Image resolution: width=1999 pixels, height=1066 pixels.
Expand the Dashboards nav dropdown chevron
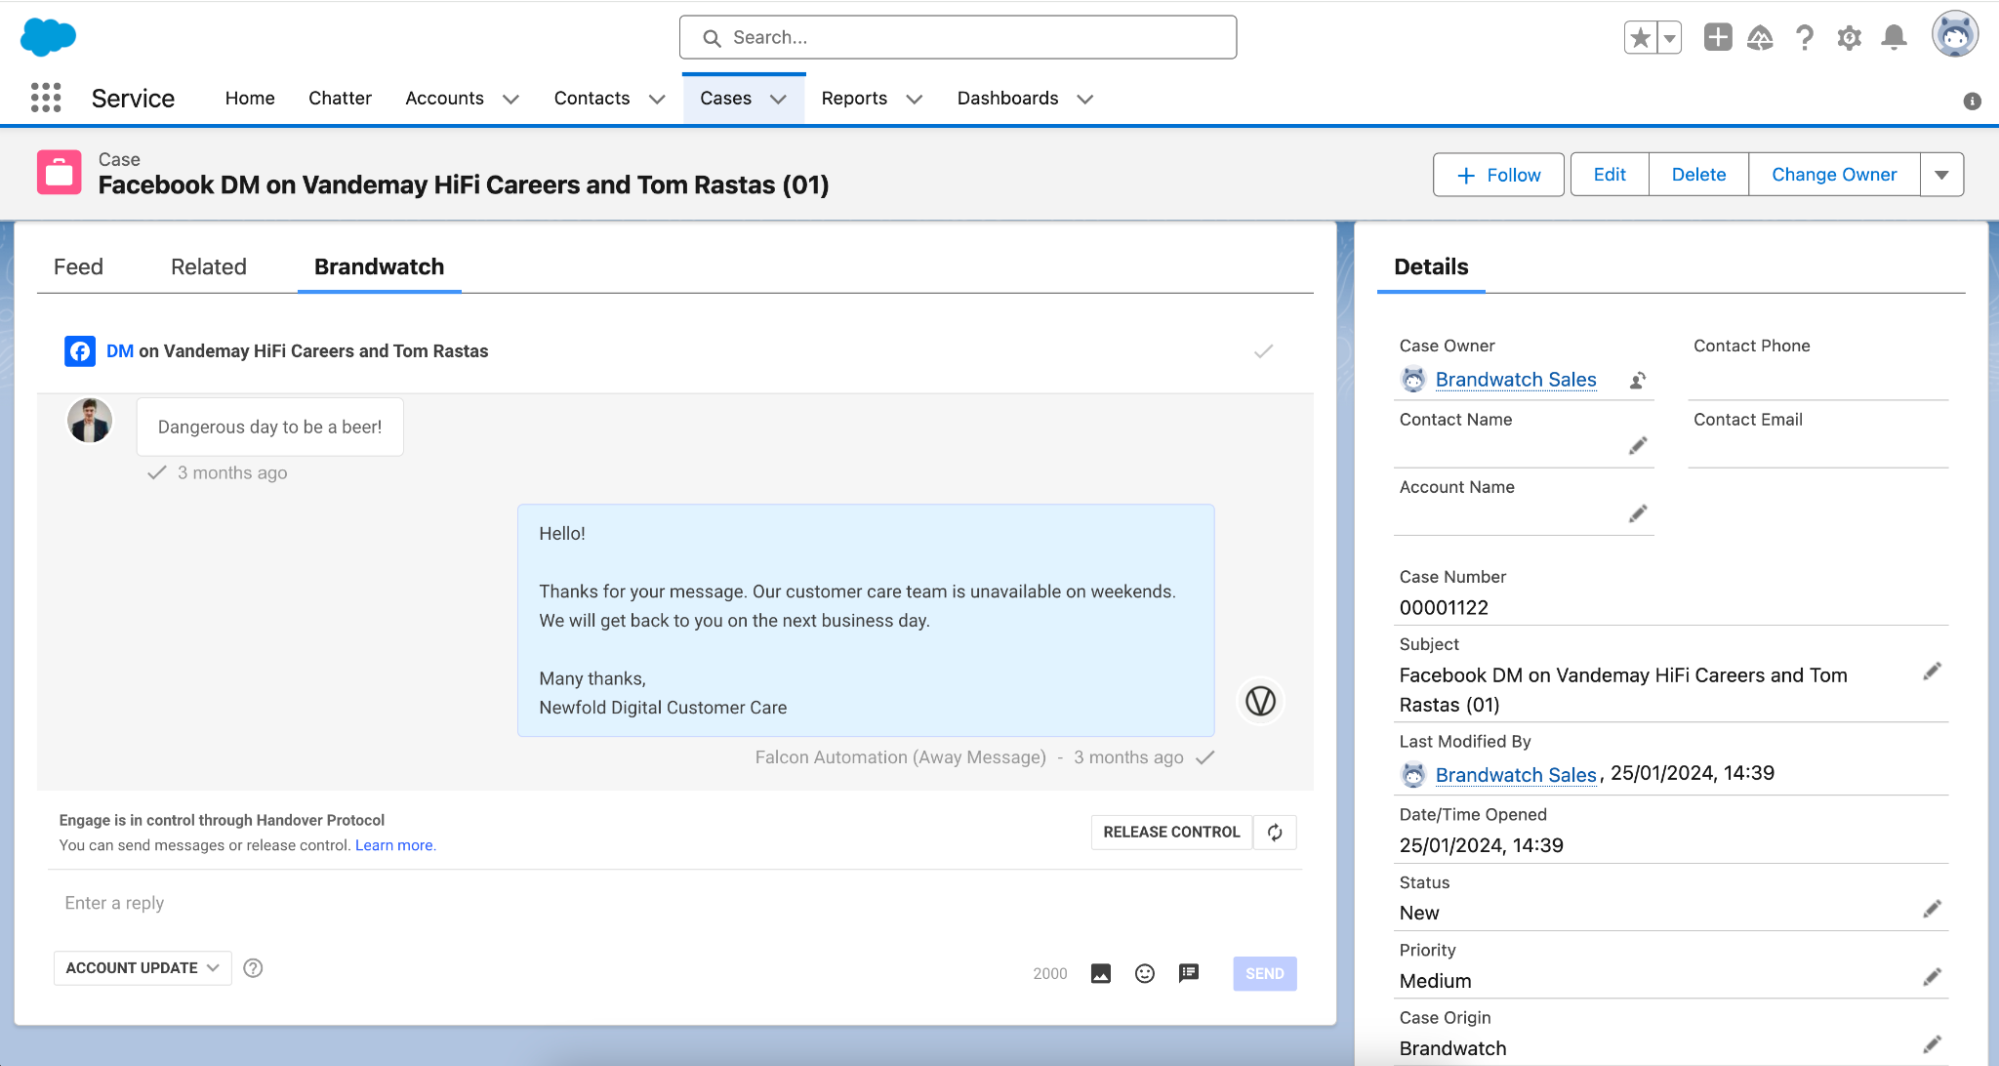[1085, 99]
